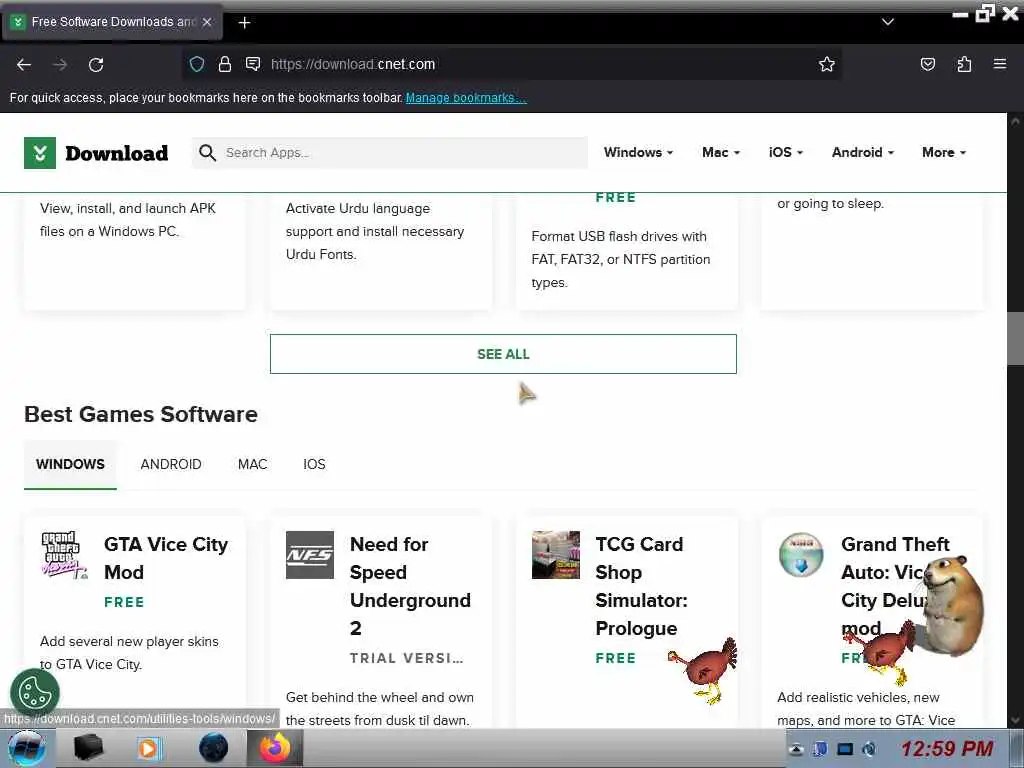Open Firefox extensions puzzle icon
1024x768 pixels.
point(964,64)
